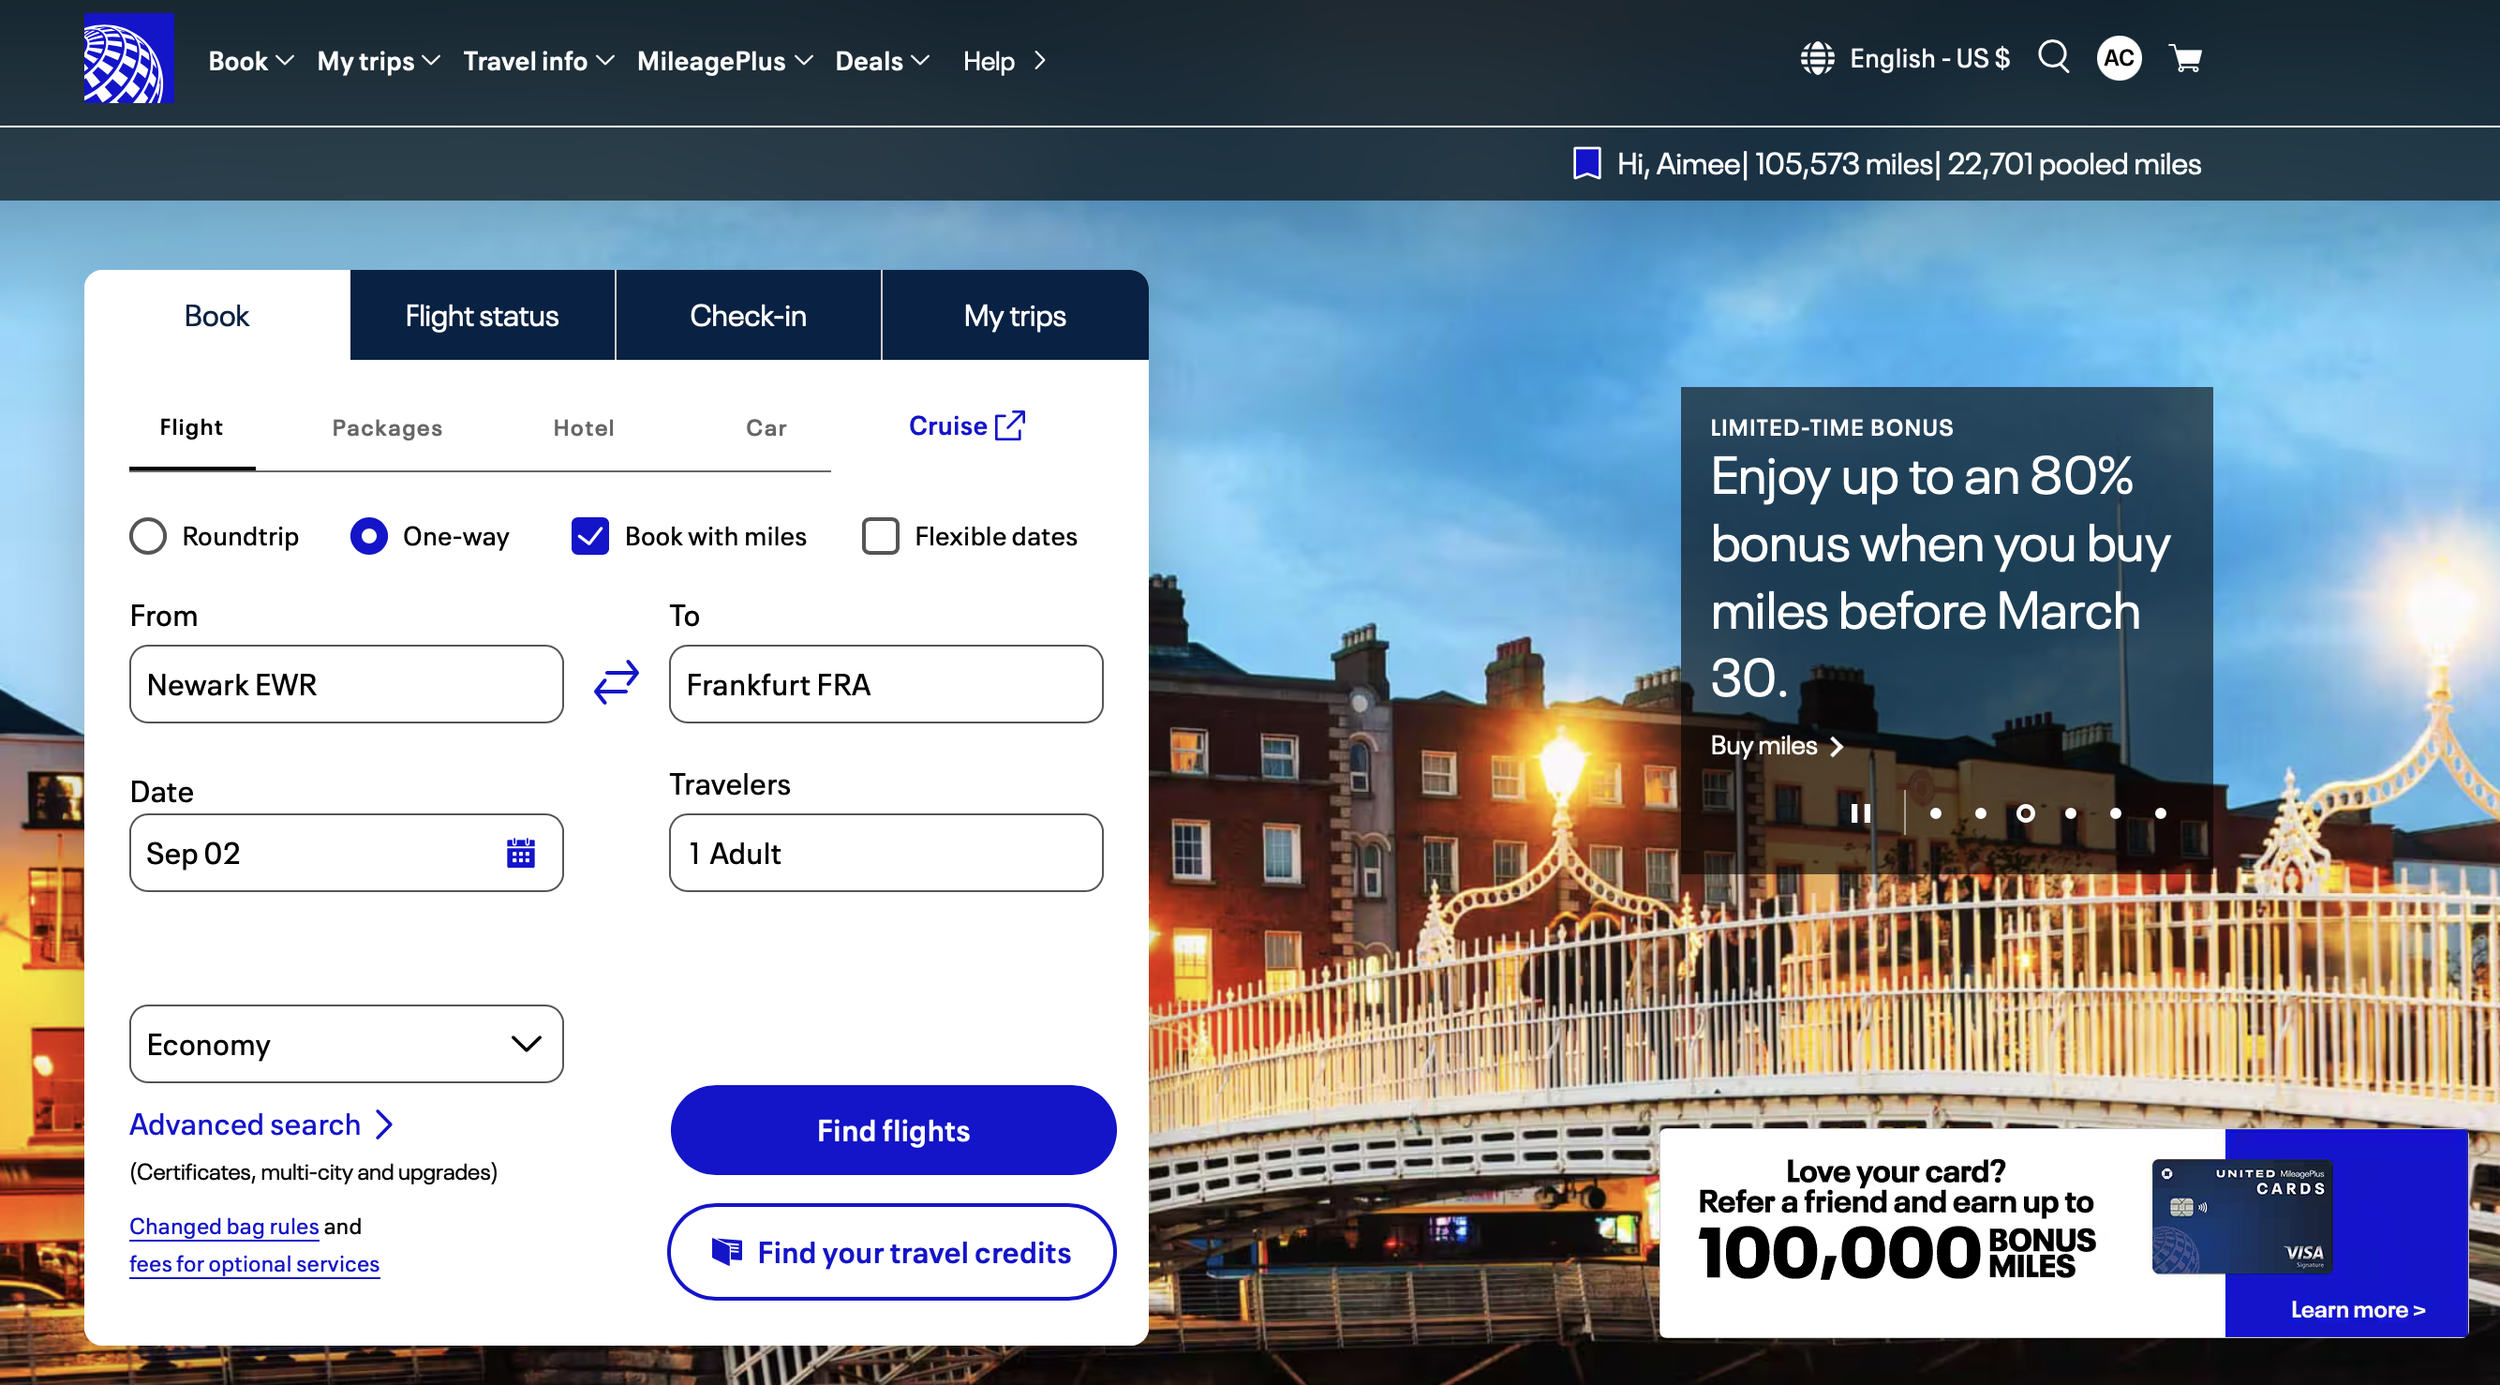Expand the MileagePlus menu

coord(724,61)
